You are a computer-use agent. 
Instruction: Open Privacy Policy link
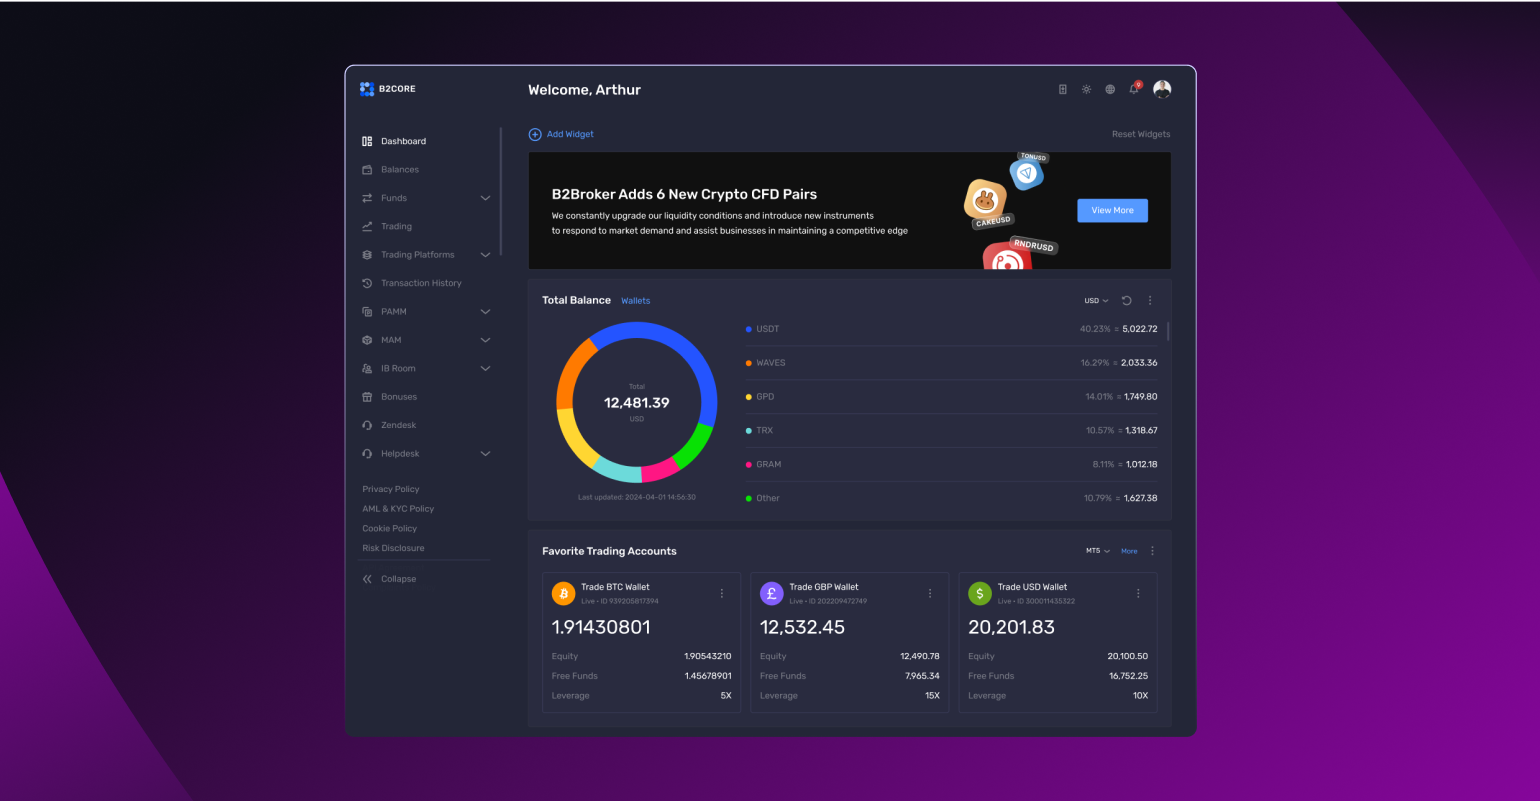pos(391,489)
